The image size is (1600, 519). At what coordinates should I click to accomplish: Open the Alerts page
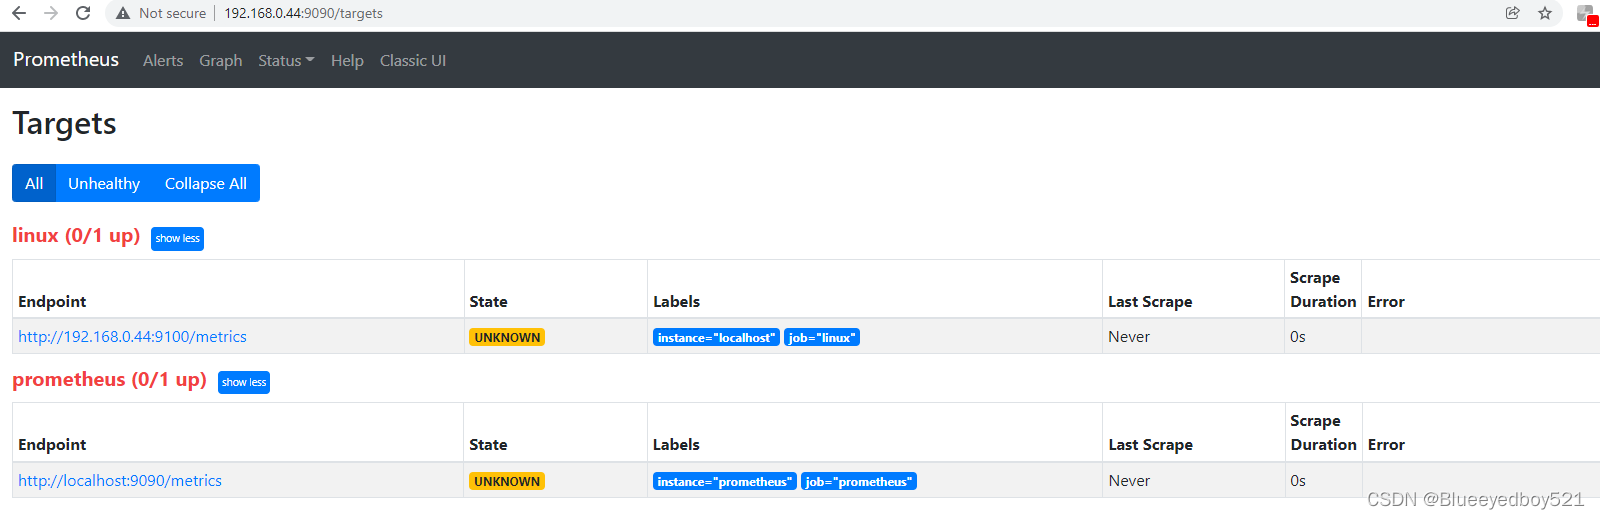(163, 61)
